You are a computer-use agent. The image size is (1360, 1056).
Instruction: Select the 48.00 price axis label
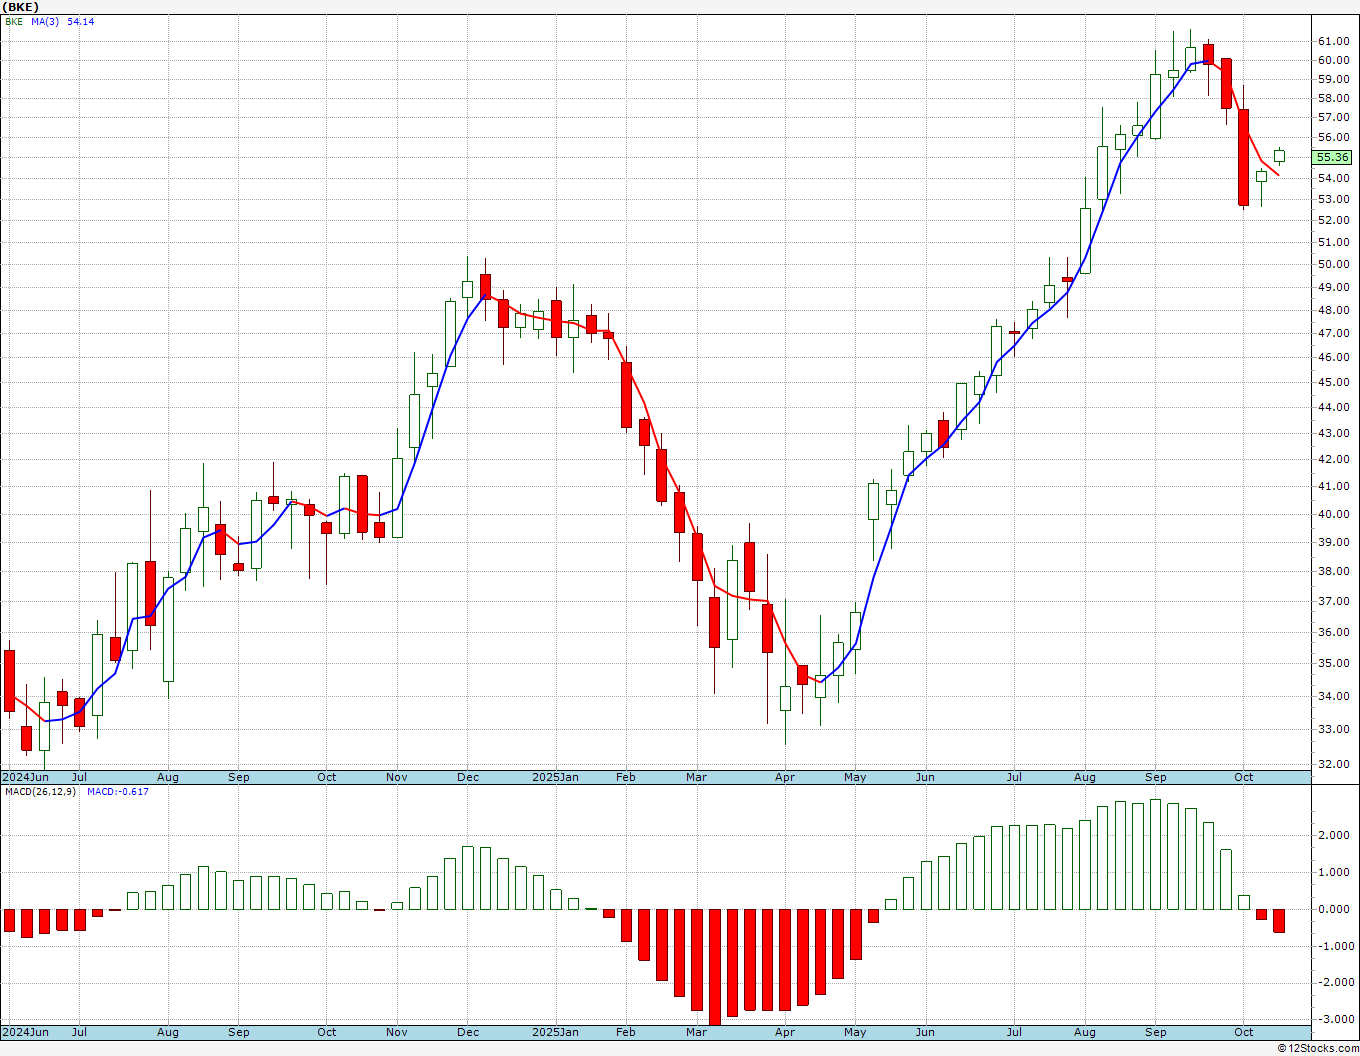1333,310
